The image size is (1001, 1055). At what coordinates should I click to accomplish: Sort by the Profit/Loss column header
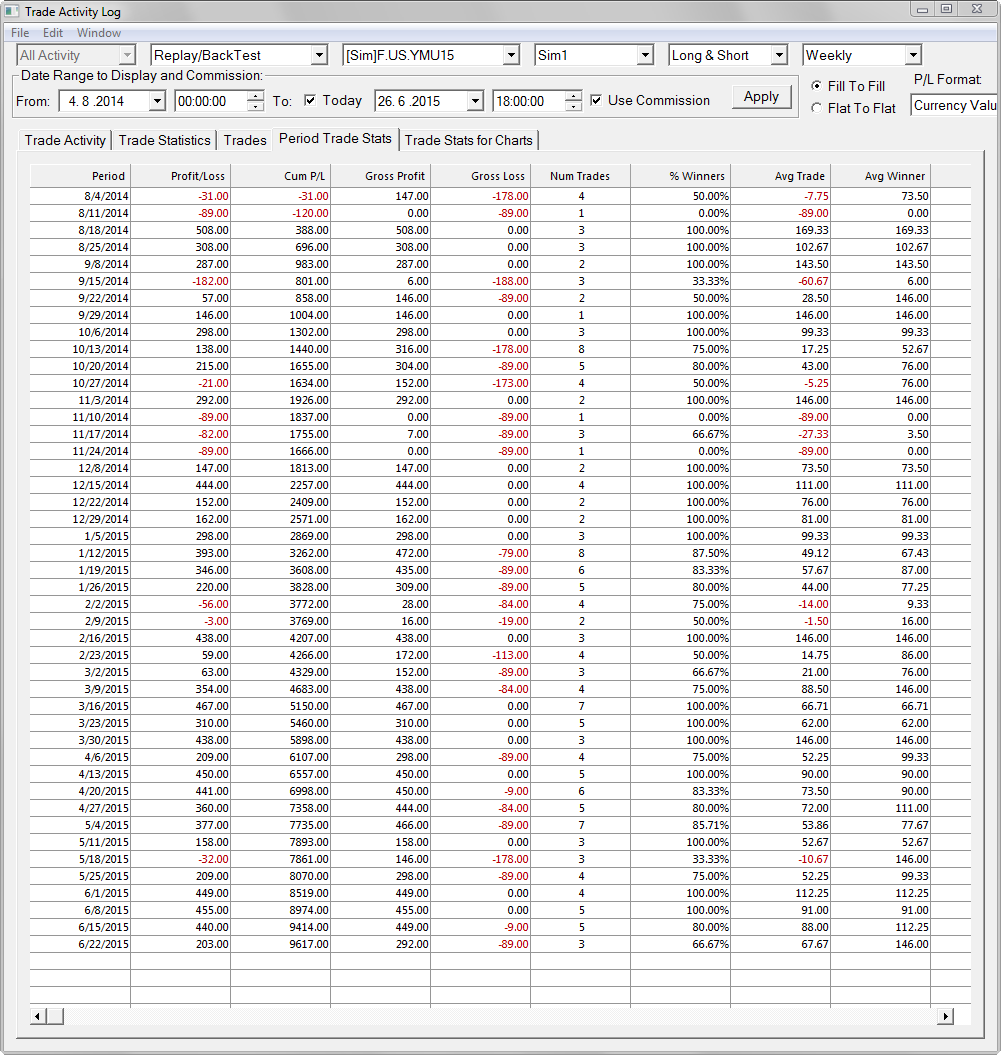[180, 176]
